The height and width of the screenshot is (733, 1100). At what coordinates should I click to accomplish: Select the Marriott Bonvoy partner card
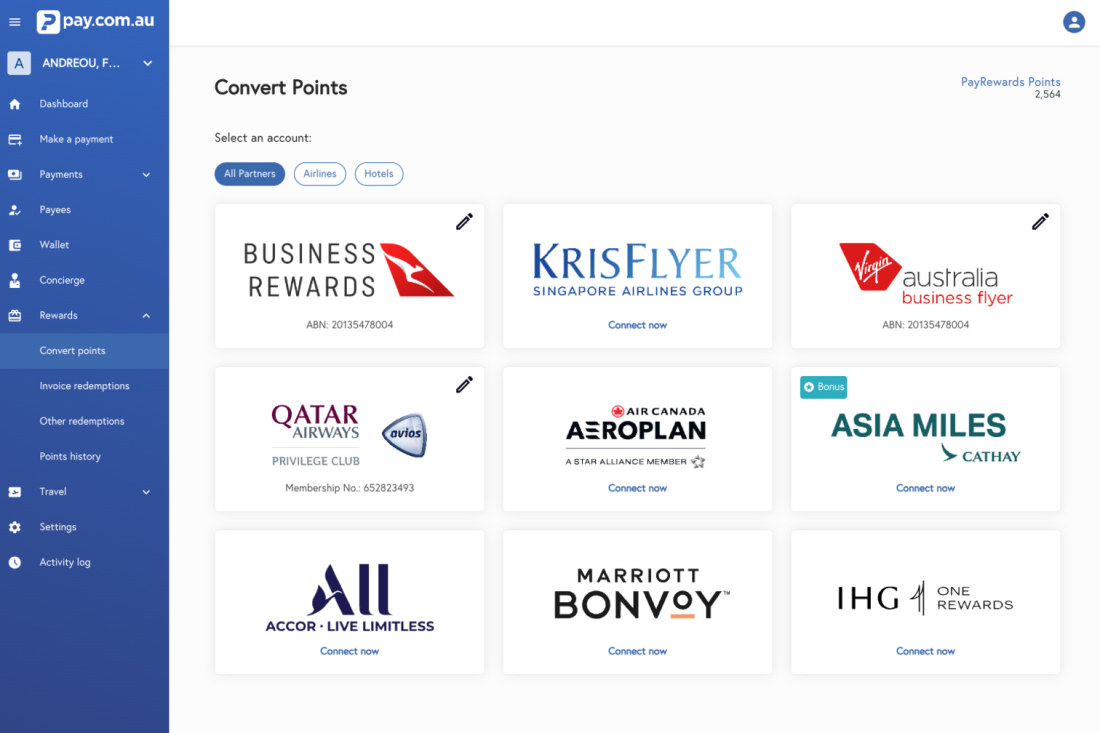coord(637,601)
